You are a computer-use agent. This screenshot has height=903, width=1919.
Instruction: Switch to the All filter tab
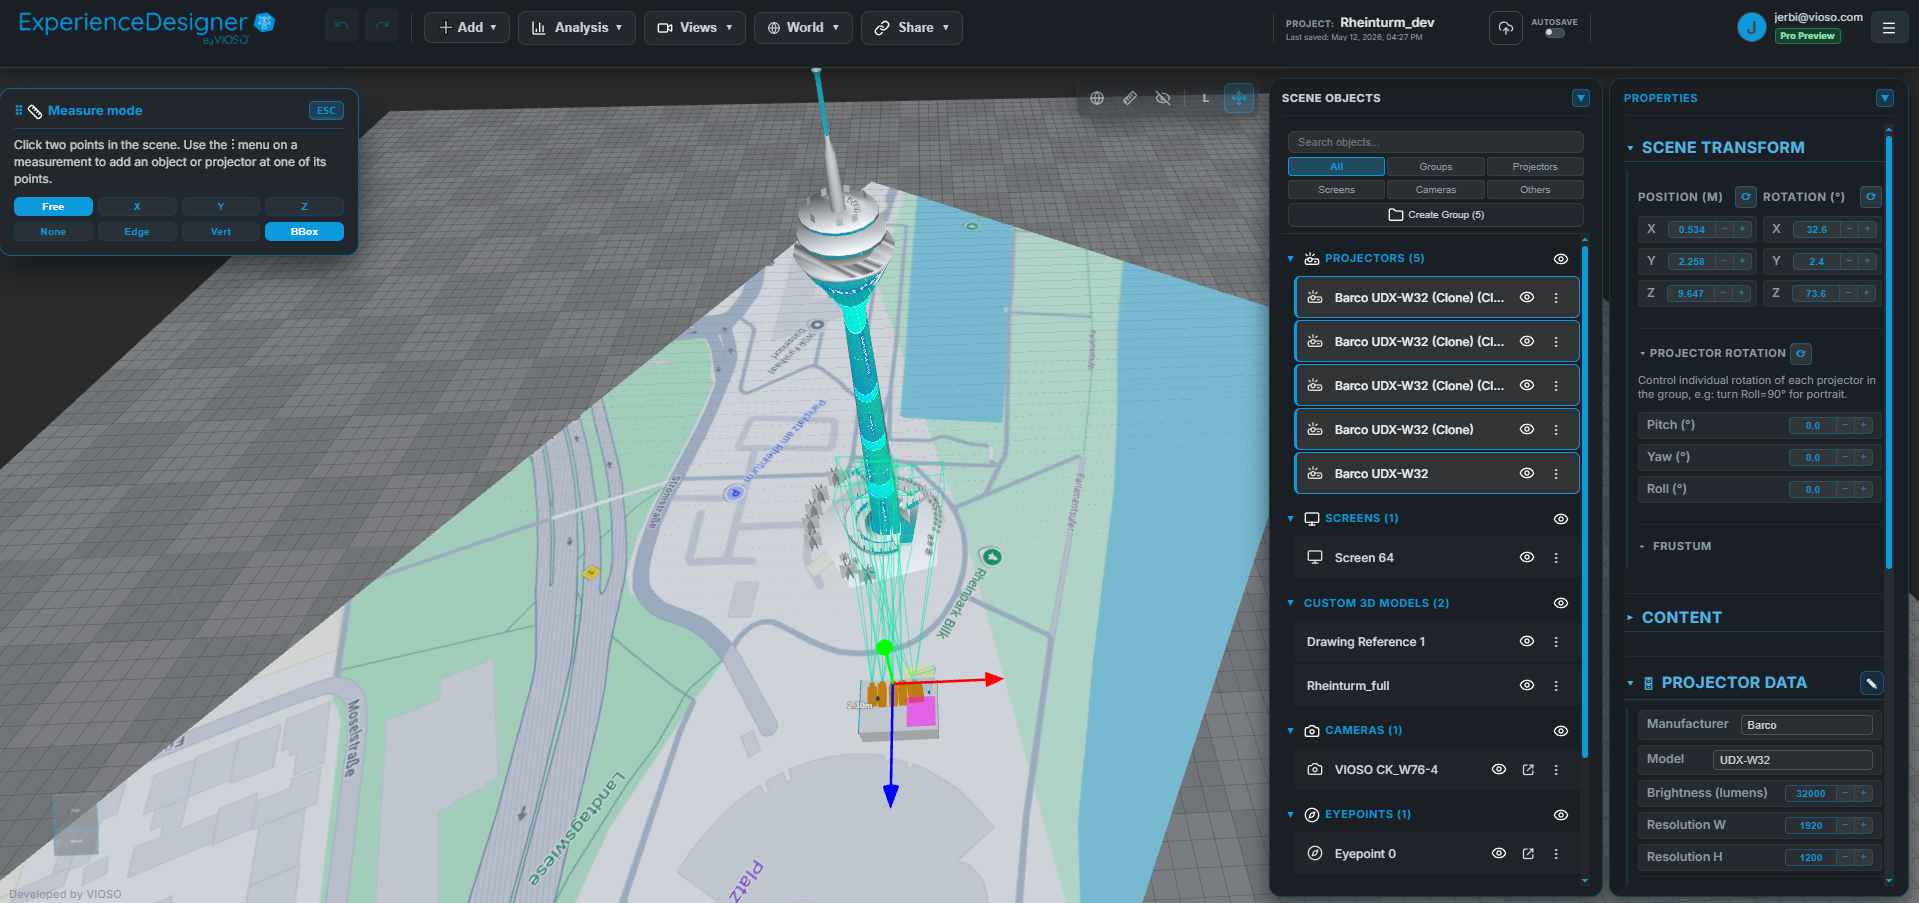tap(1336, 167)
